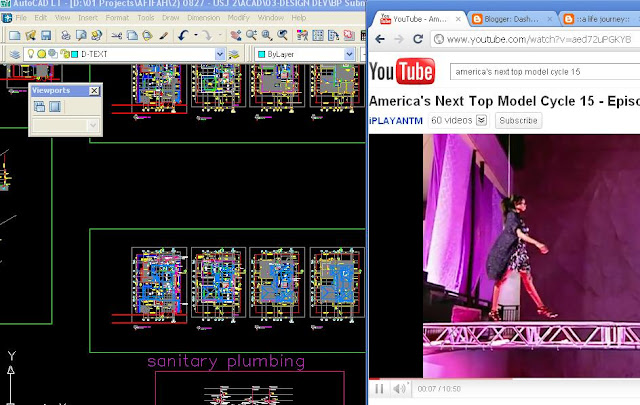Select the sanitary plumbing text in the drawing
Image resolution: width=640 pixels, height=405 pixels.
click(226, 362)
